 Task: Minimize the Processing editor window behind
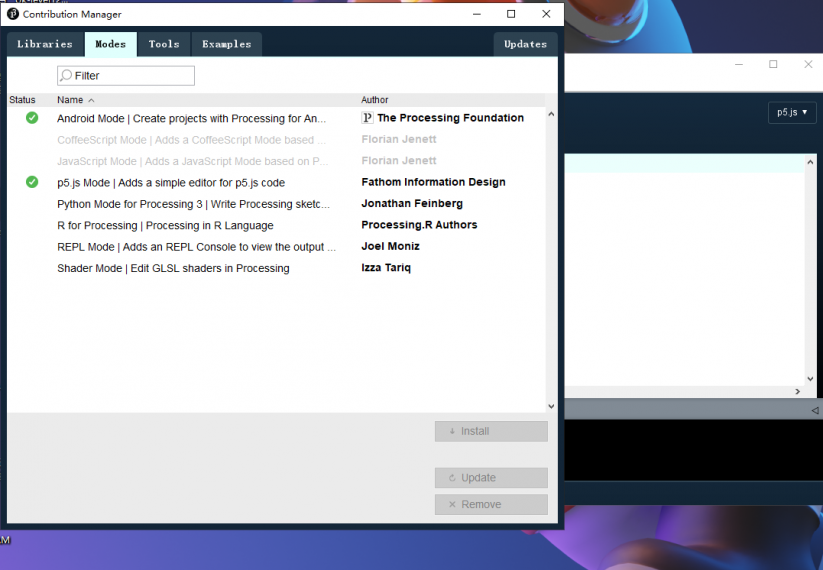coord(739,64)
